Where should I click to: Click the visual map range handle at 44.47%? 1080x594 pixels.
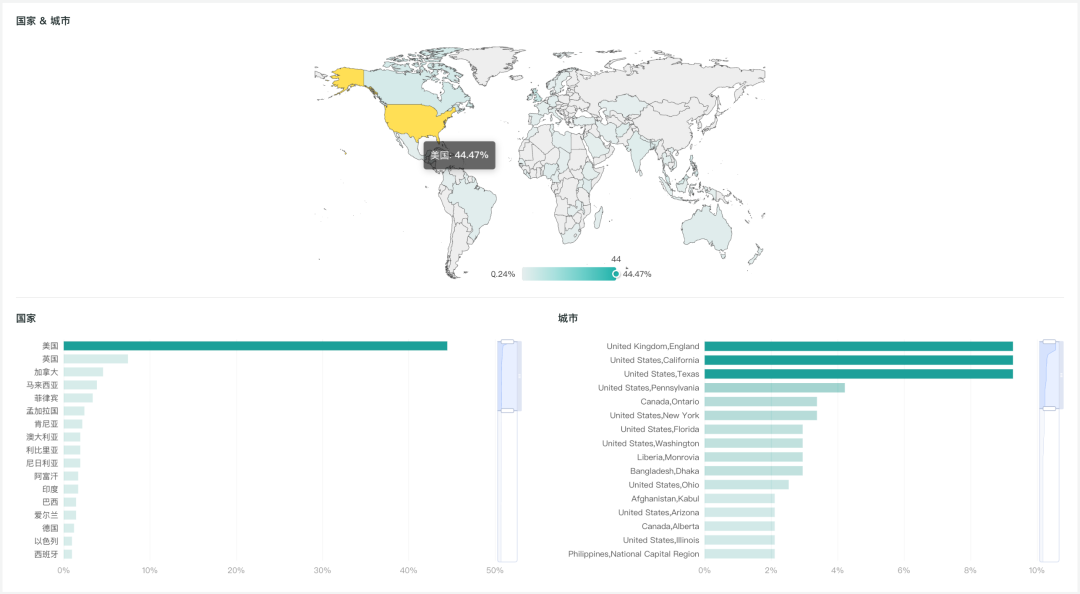click(x=616, y=274)
